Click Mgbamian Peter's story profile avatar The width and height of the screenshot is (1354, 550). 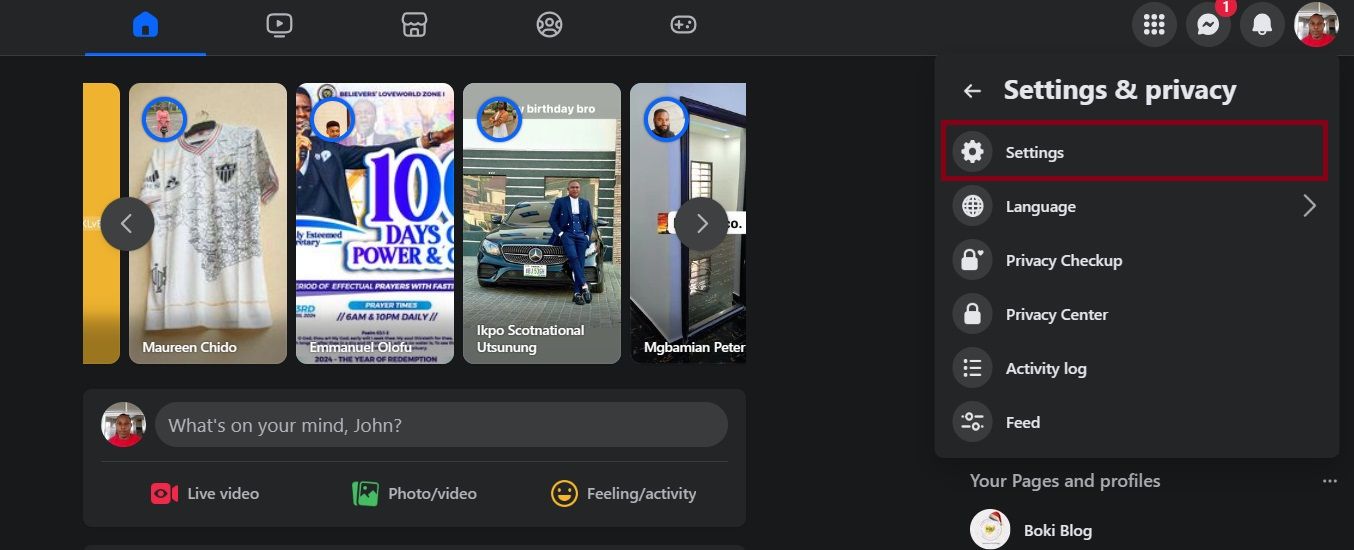pyautogui.click(x=665, y=119)
